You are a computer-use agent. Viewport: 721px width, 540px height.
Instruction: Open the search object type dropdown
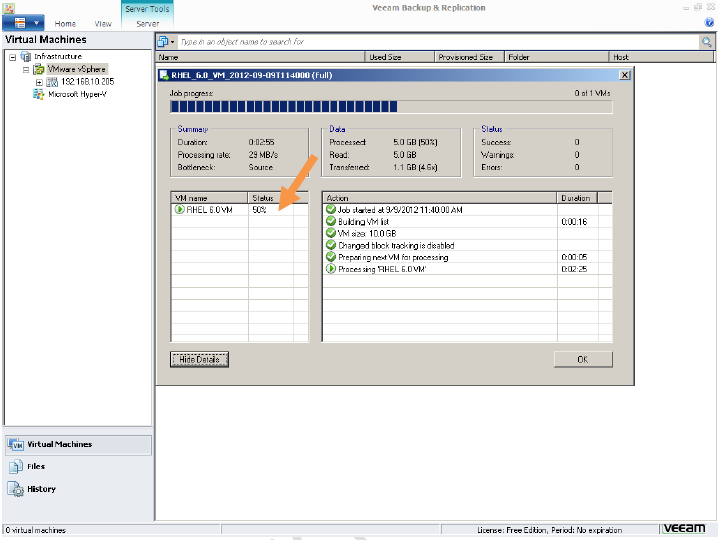(167, 42)
